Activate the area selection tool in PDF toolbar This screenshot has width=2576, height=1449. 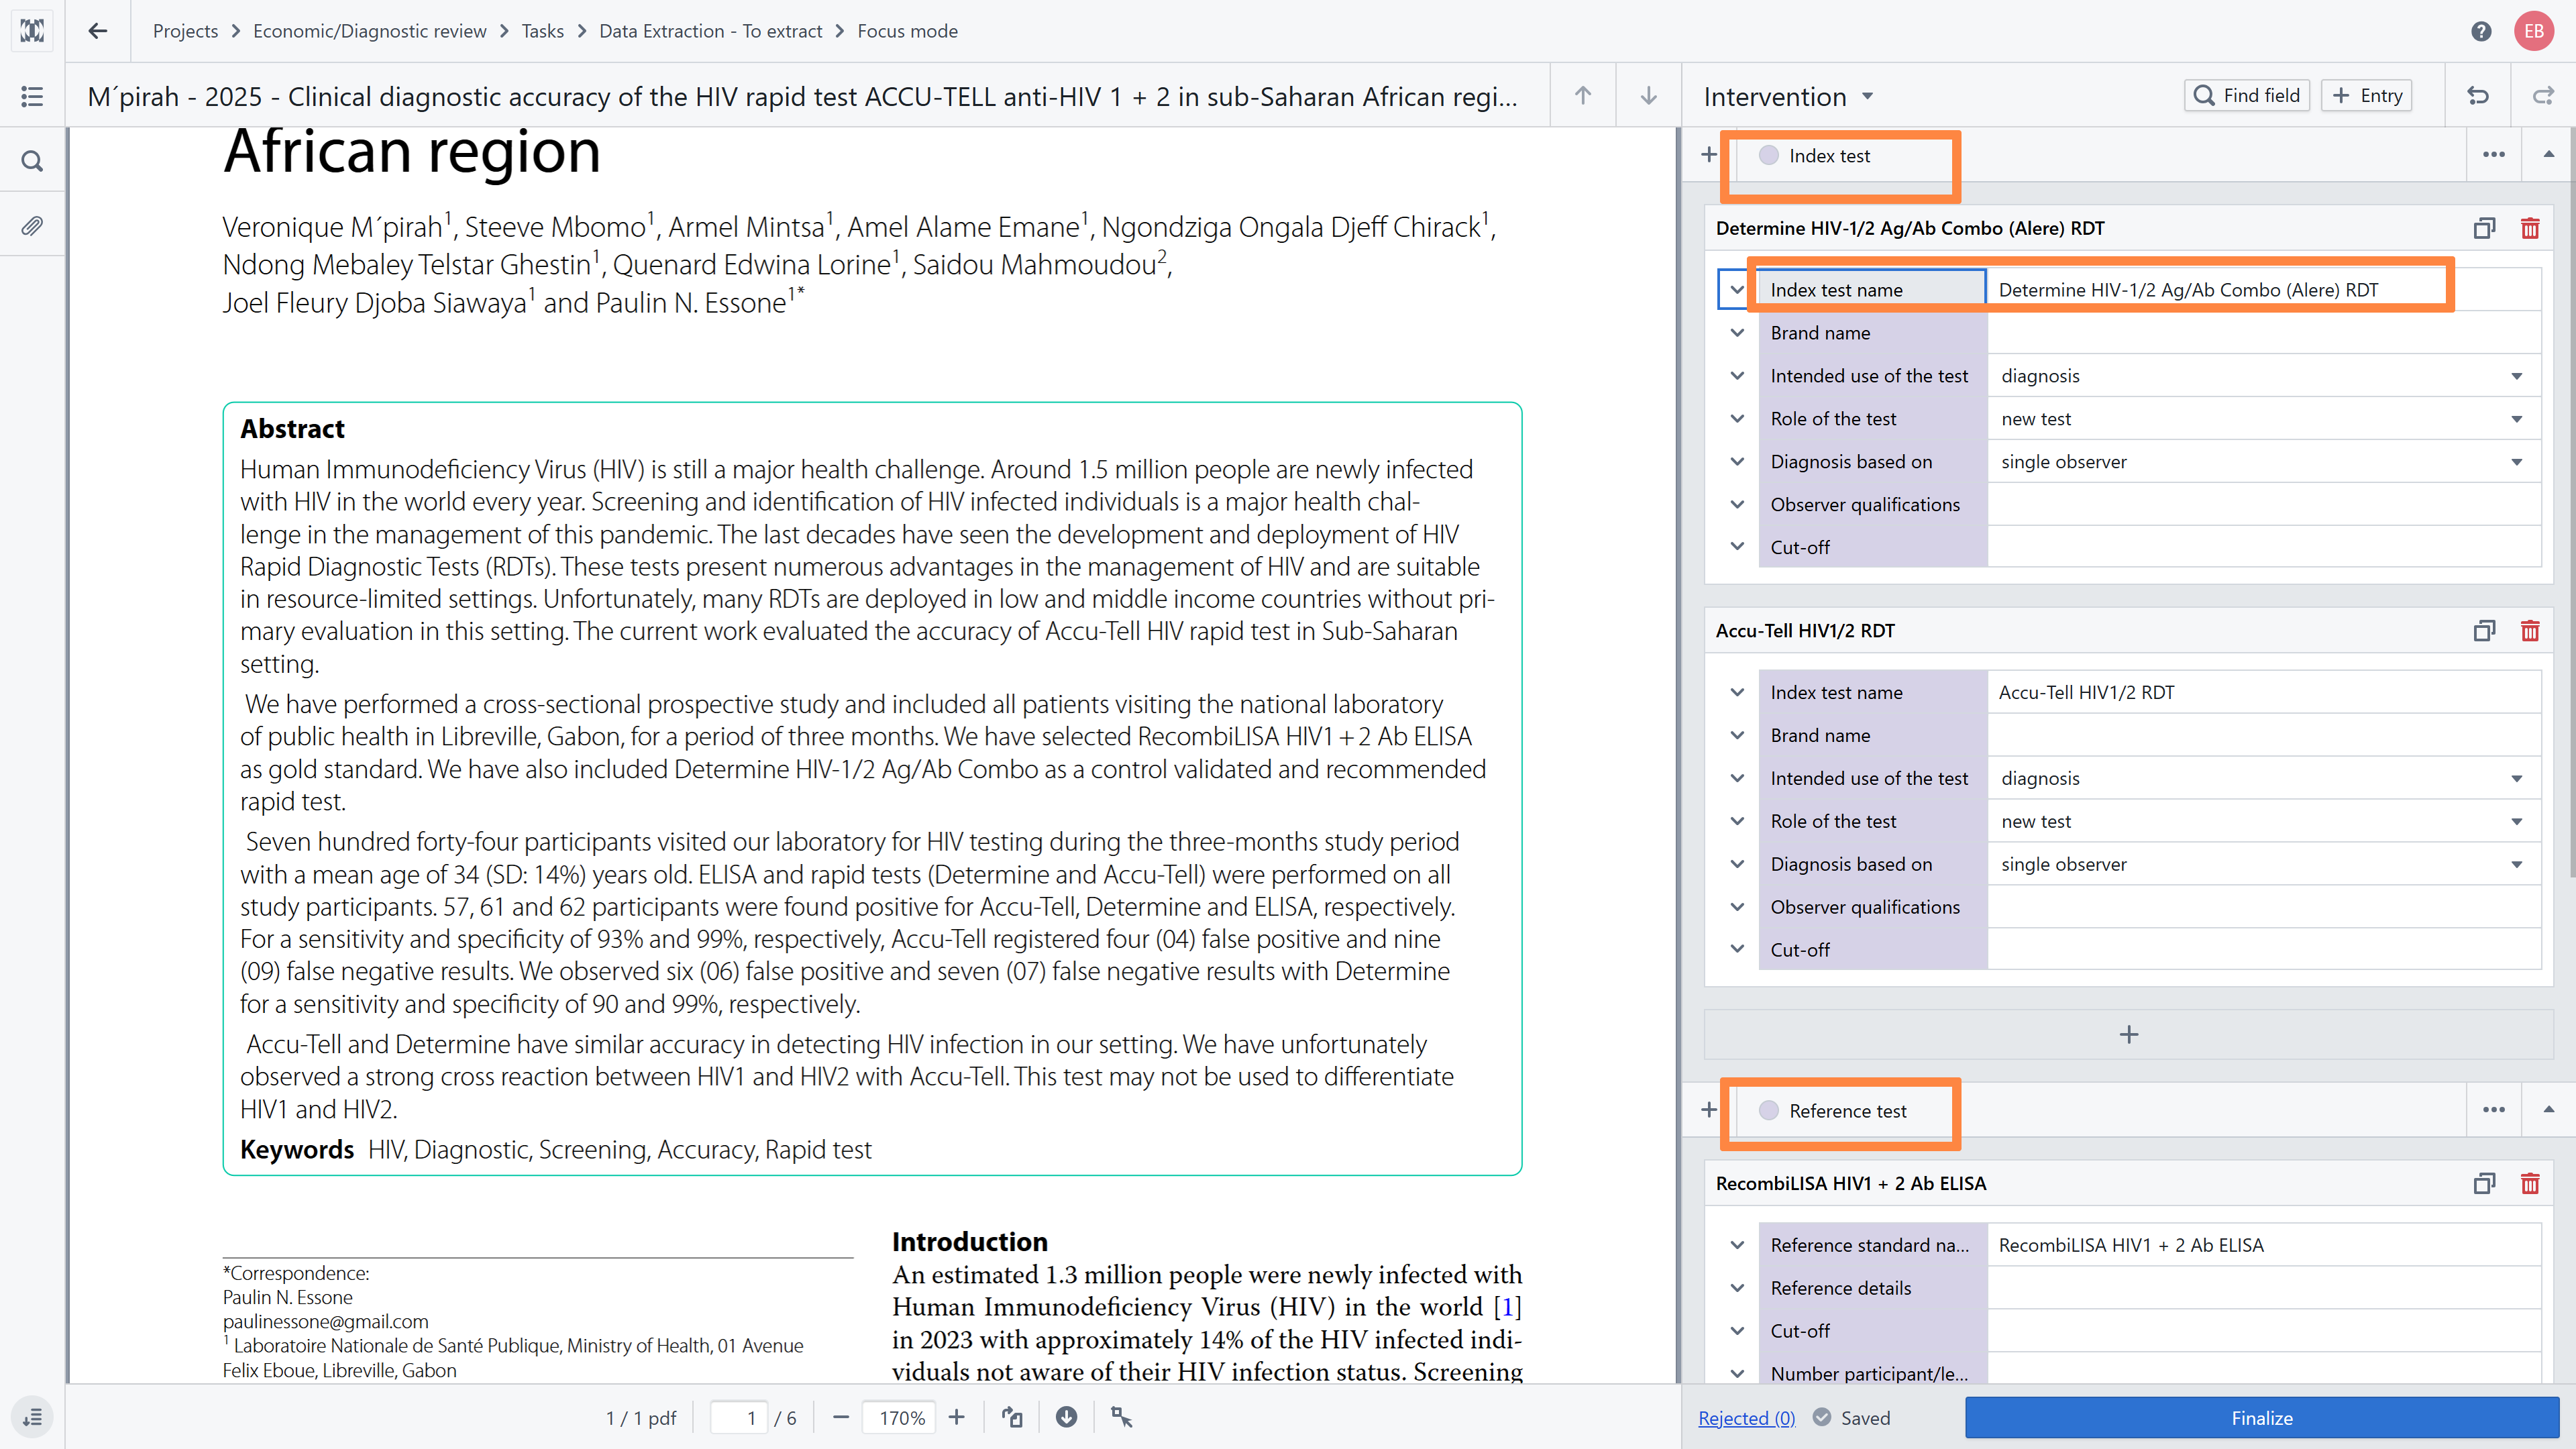pos(1122,1418)
